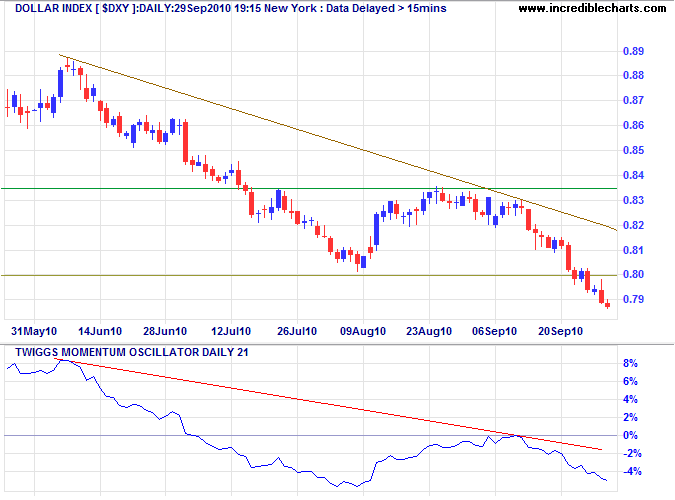Select the 14Jun10 date label
The height and width of the screenshot is (500, 675).
pos(100,331)
